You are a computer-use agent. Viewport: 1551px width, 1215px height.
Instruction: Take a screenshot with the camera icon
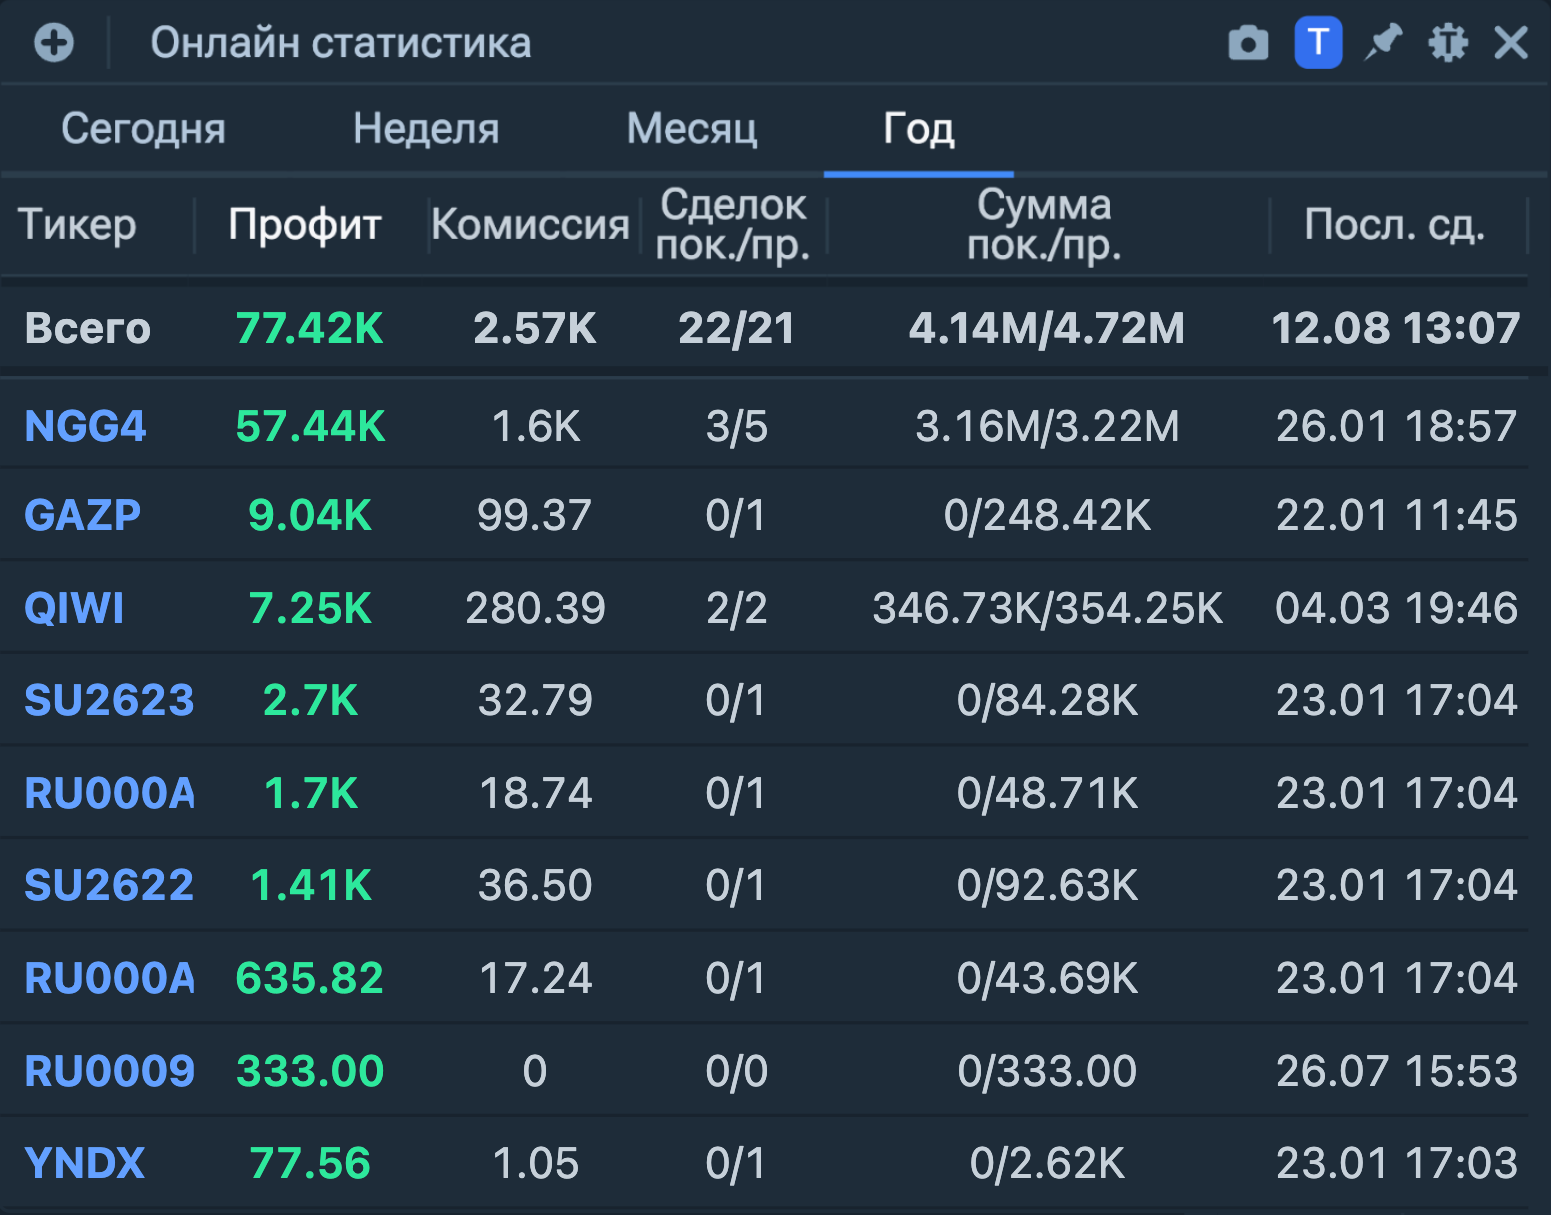point(1248,43)
